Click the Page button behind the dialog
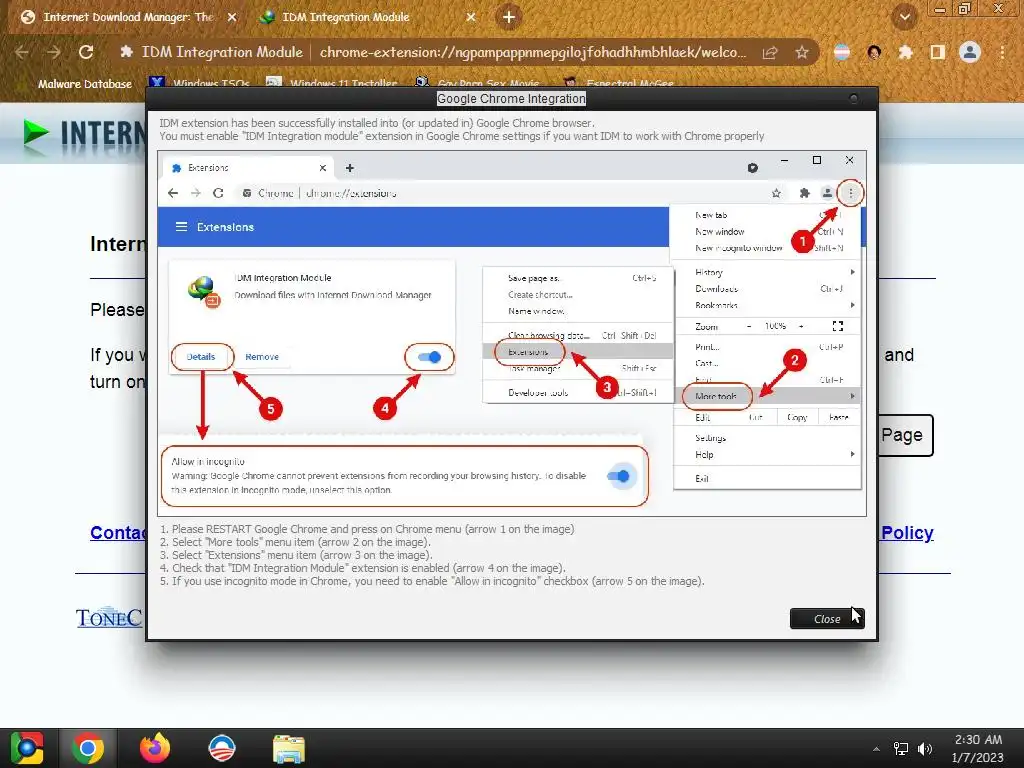The image size is (1024, 768). tap(906, 435)
